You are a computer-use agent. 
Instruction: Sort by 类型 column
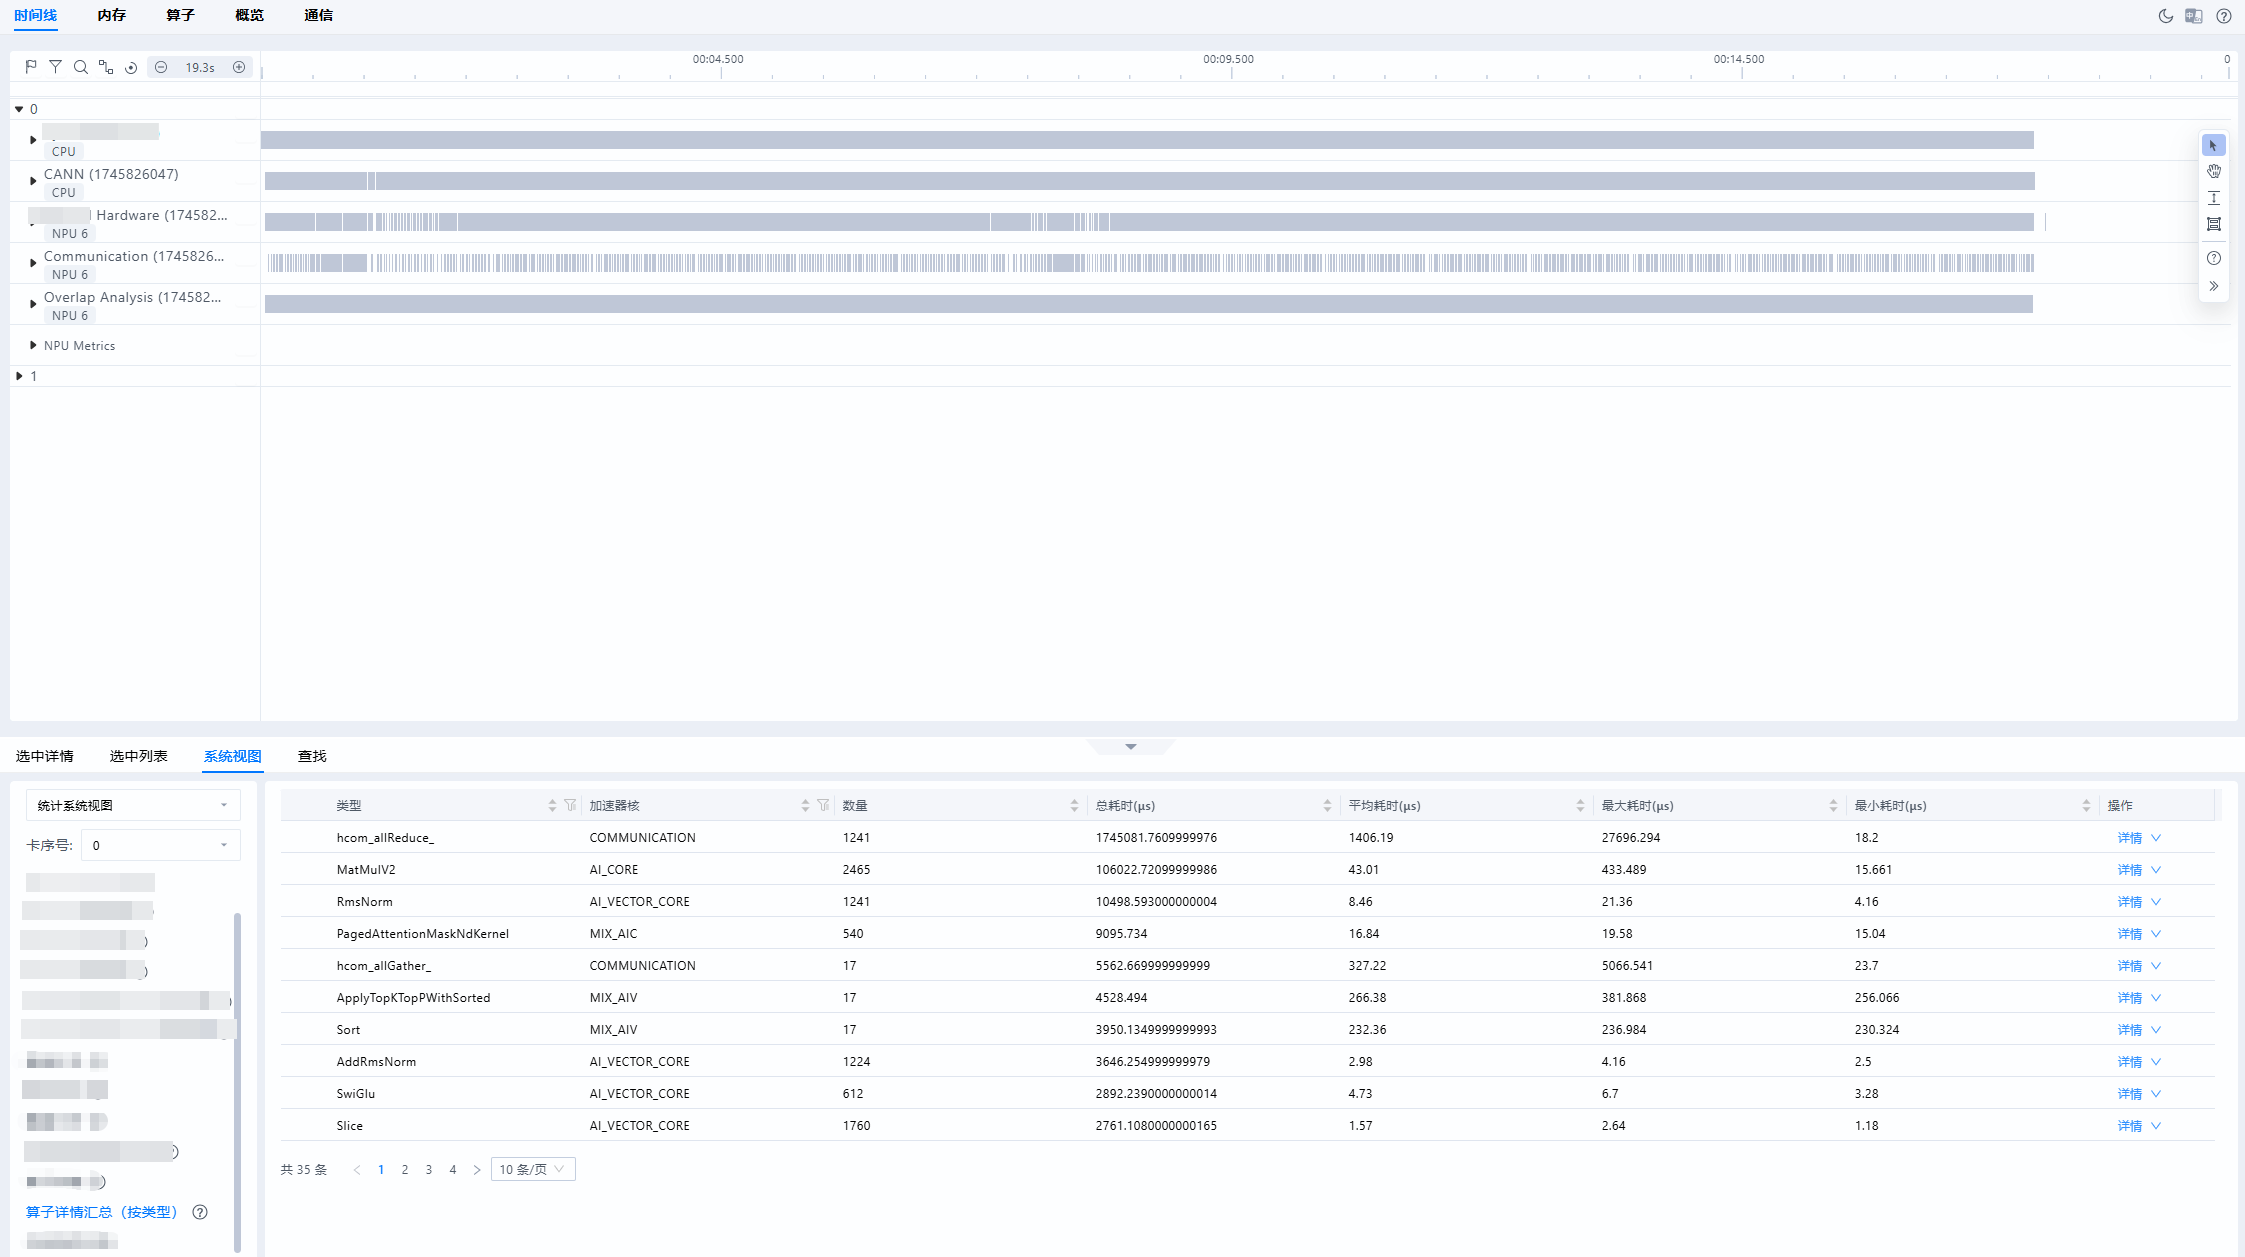coord(552,805)
